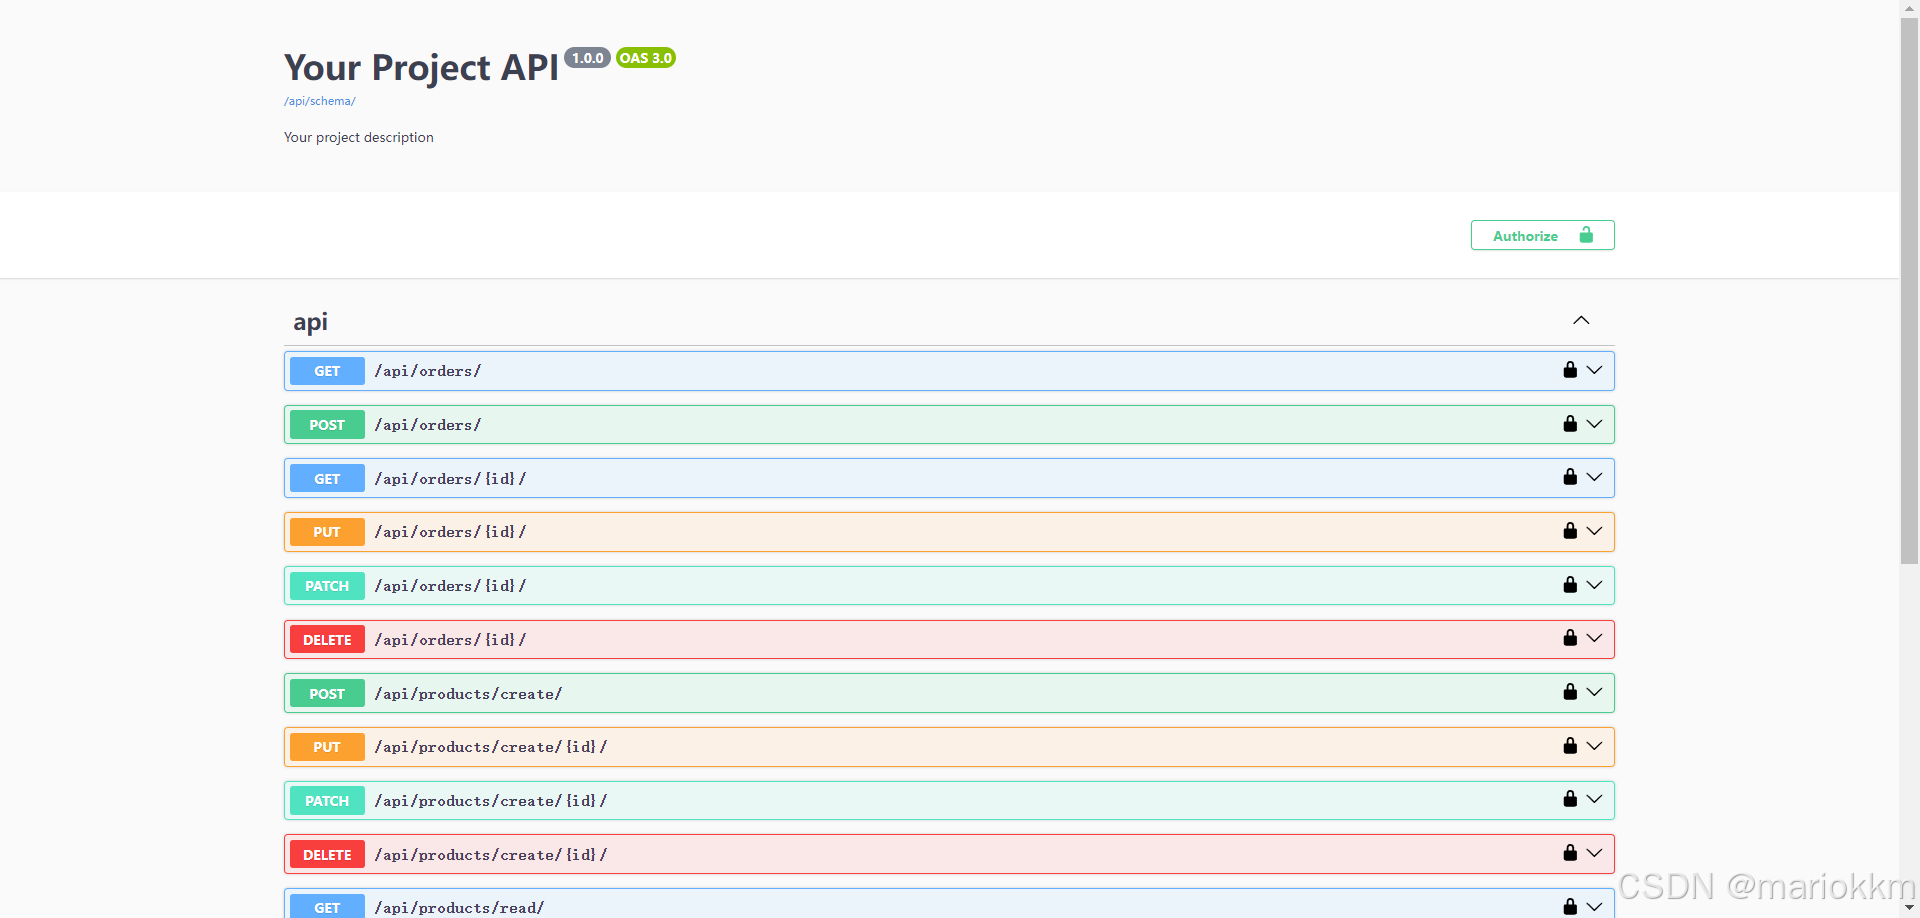Click /api/orders/{id}/ path in PUT row
1920x918 pixels.
point(450,532)
